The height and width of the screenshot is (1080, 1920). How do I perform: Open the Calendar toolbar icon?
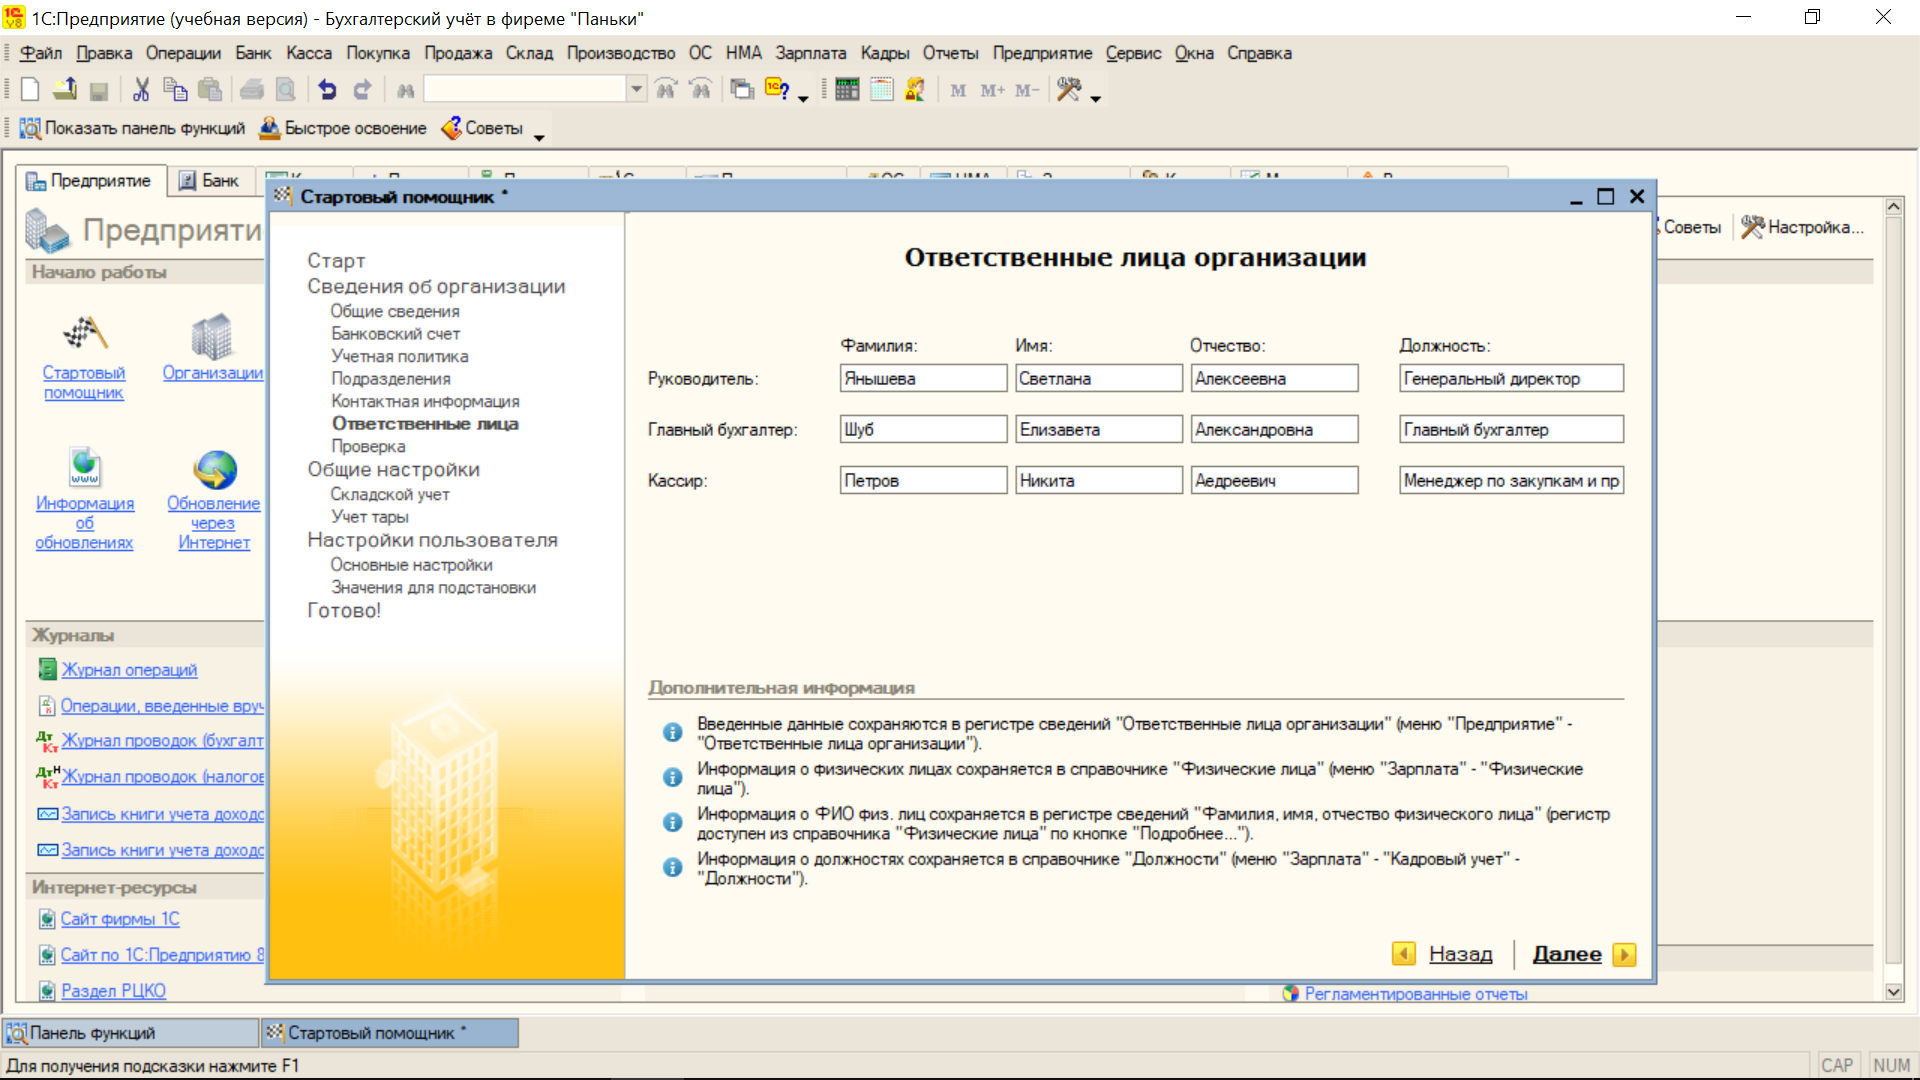coord(881,90)
